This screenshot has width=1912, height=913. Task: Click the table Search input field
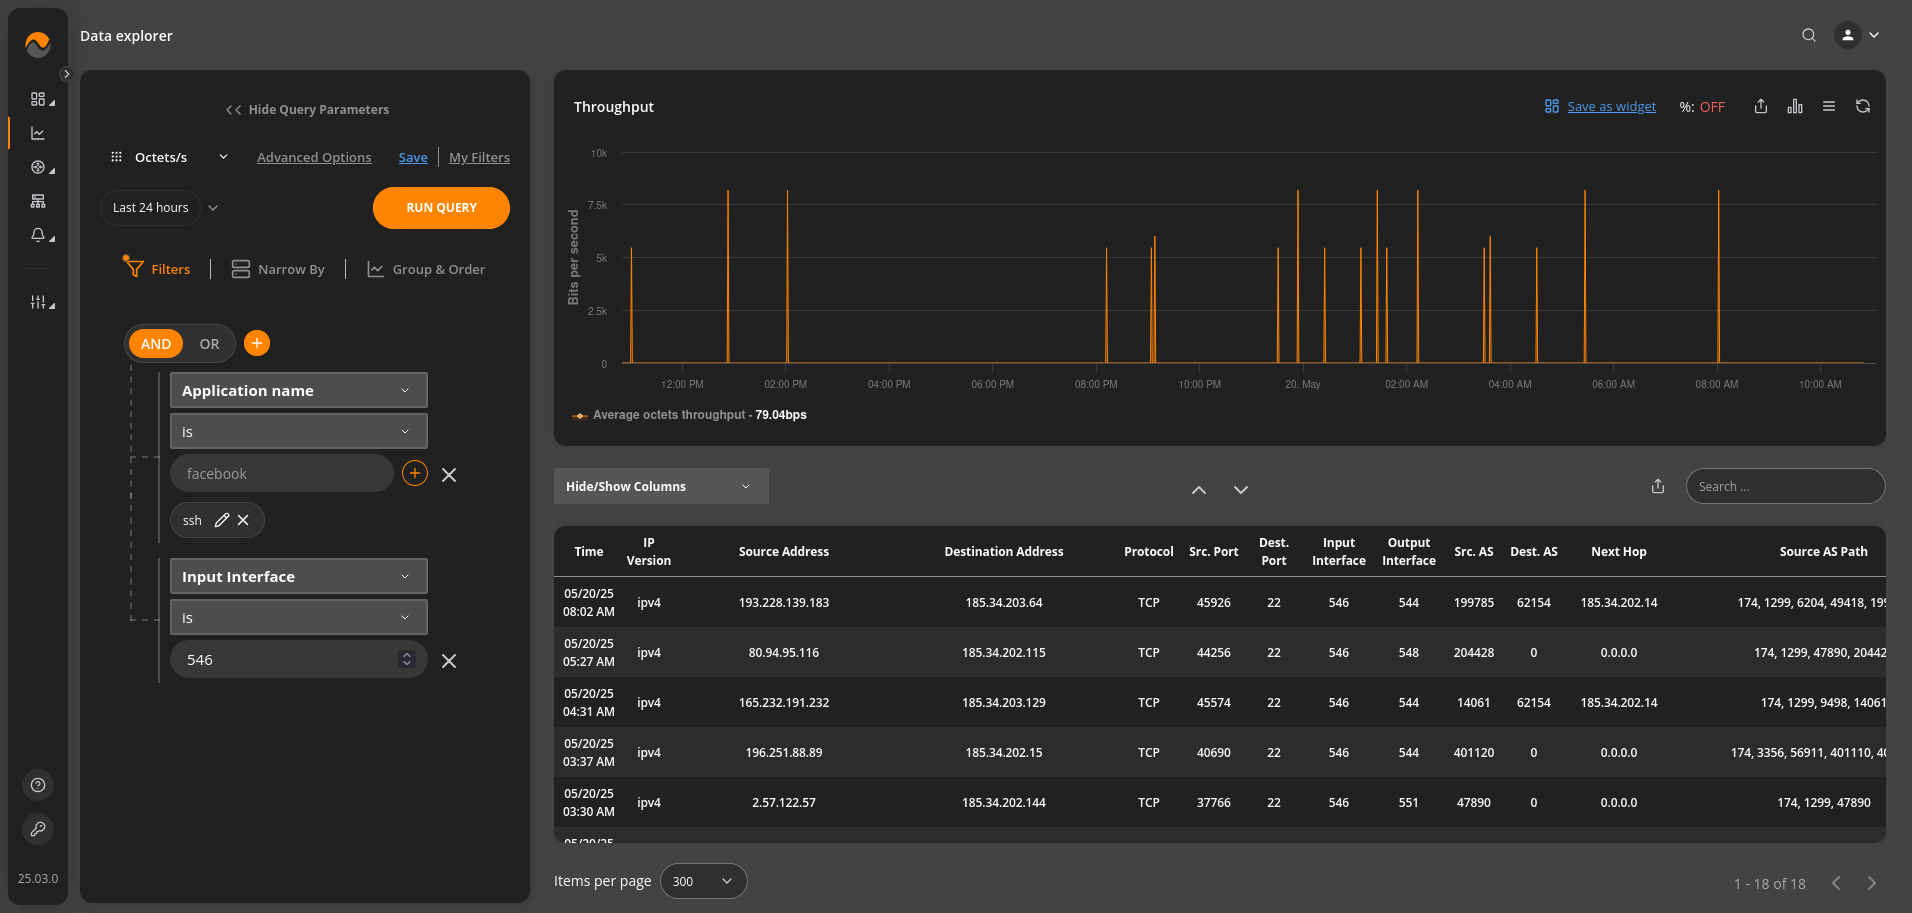point(1785,486)
